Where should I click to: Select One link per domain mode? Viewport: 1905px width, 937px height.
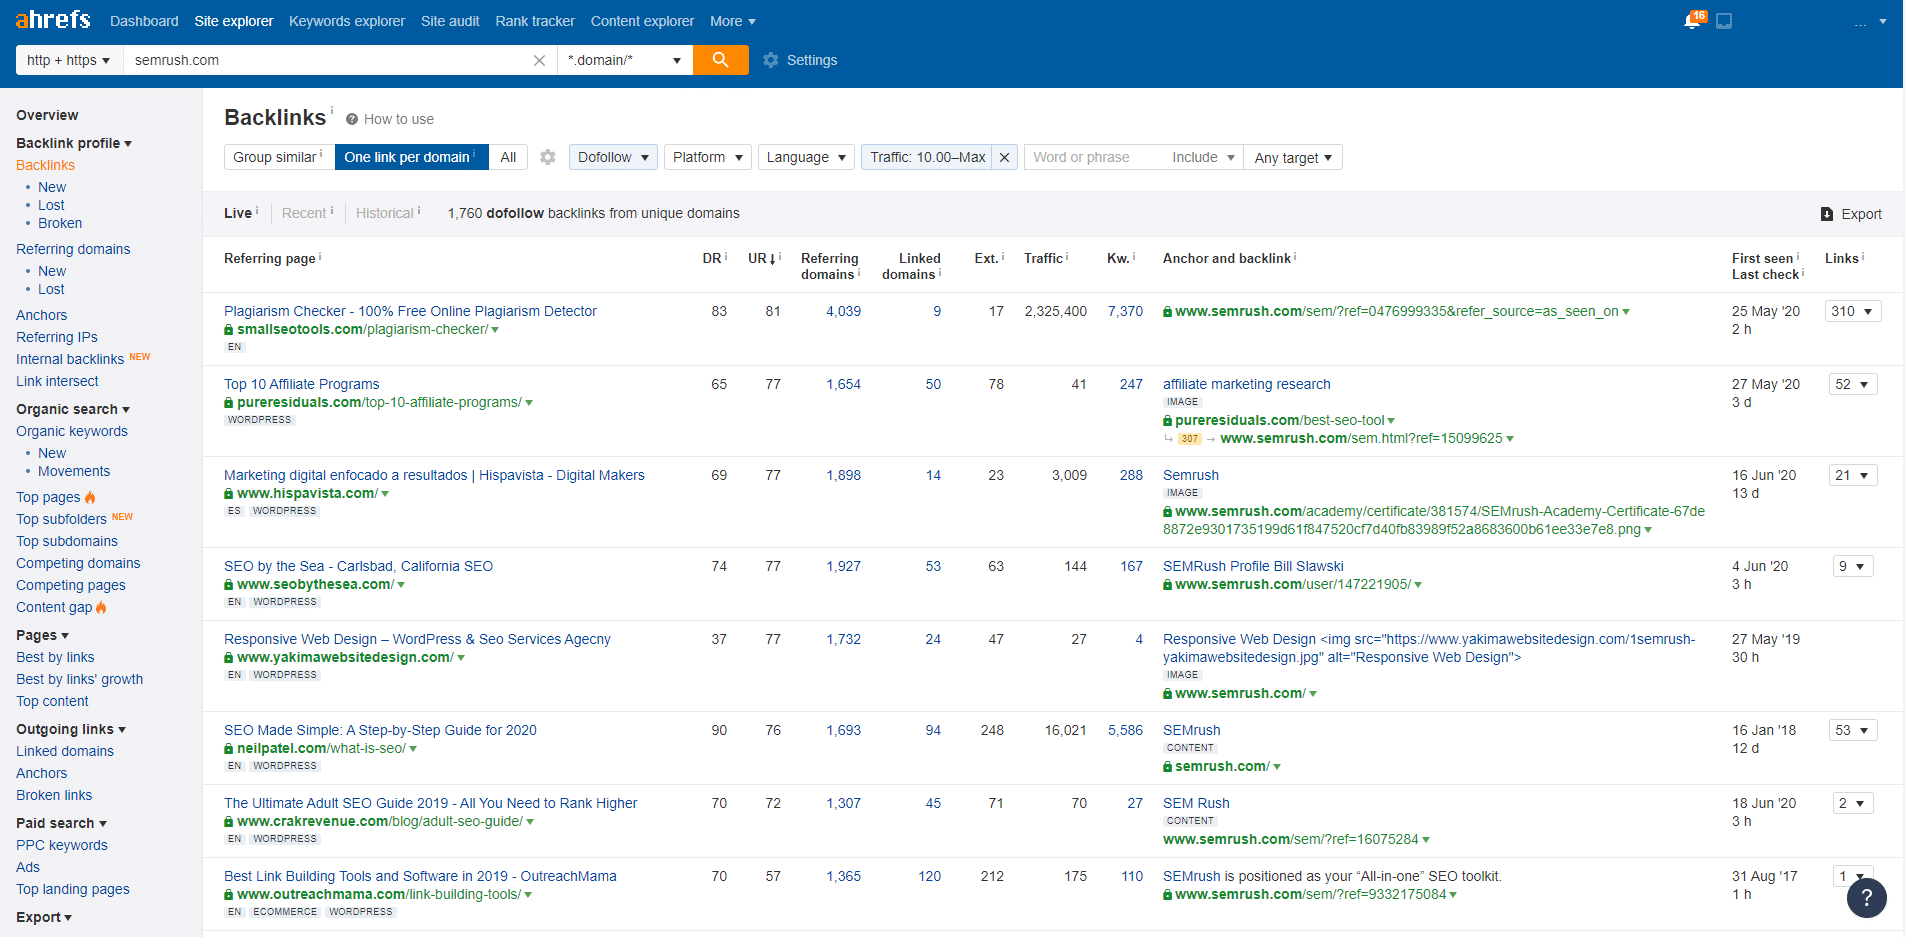[x=411, y=157]
